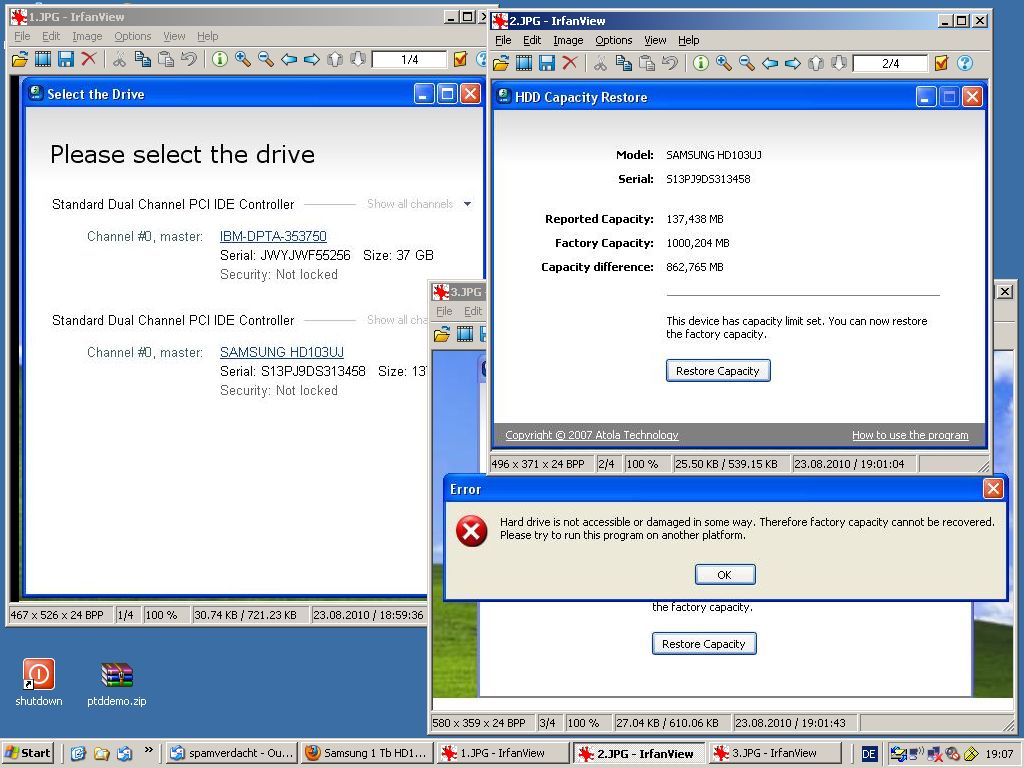The width and height of the screenshot is (1024, 768).
Task: Click the DE language indicator in the tray
Action: pyautogui.click(x=869, y=754)
